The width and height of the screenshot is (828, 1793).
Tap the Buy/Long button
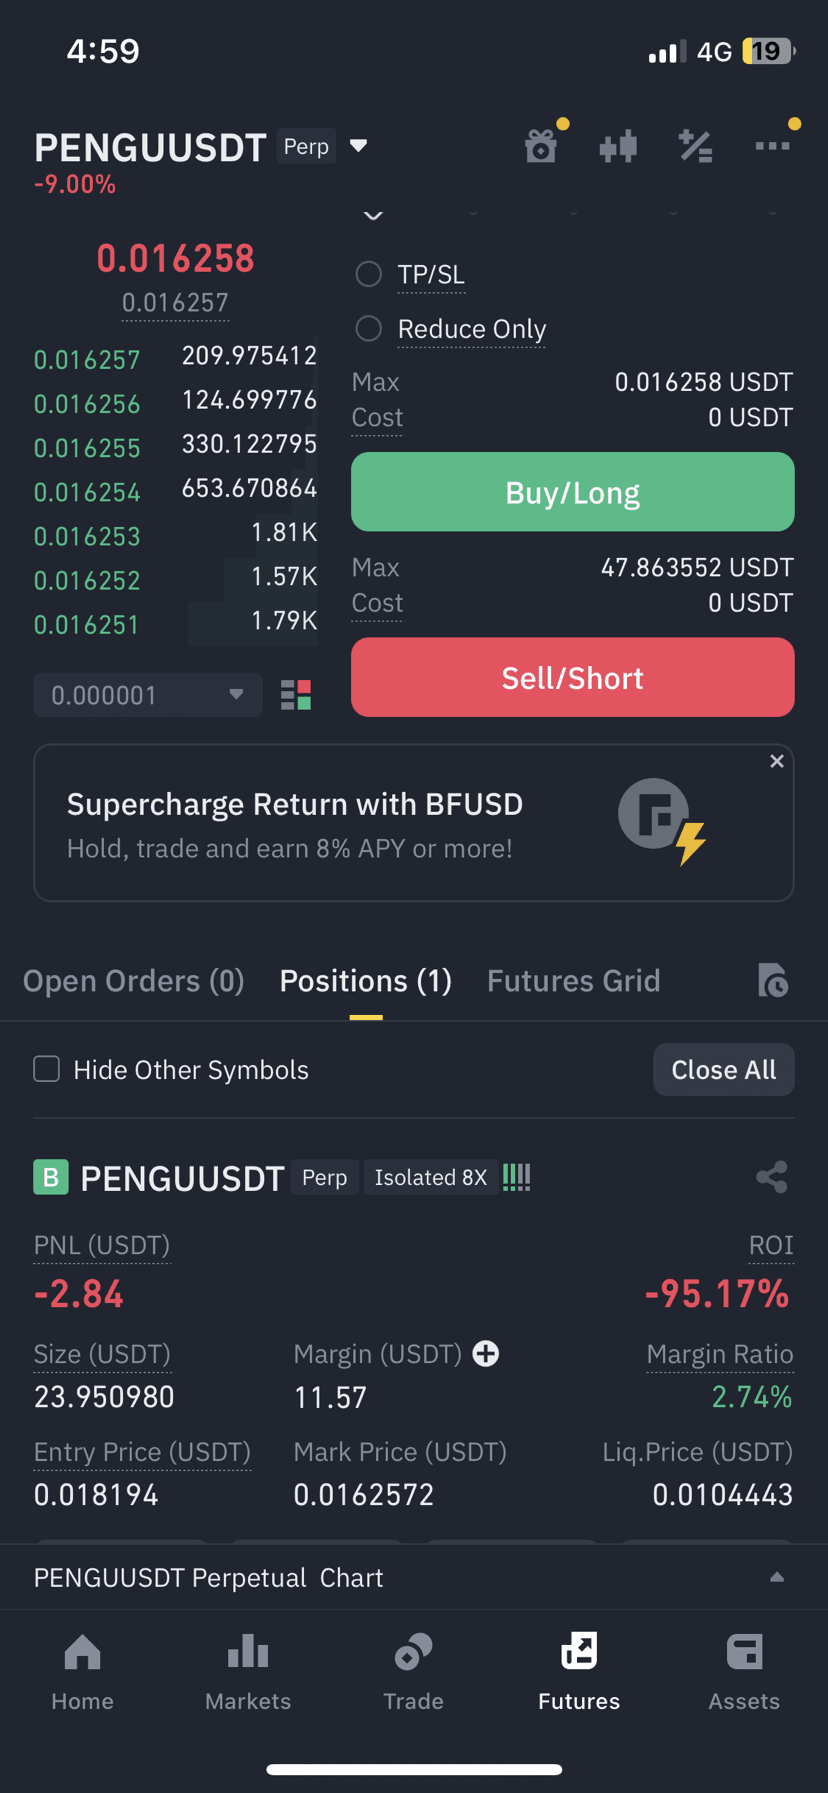tap(573, 492)
